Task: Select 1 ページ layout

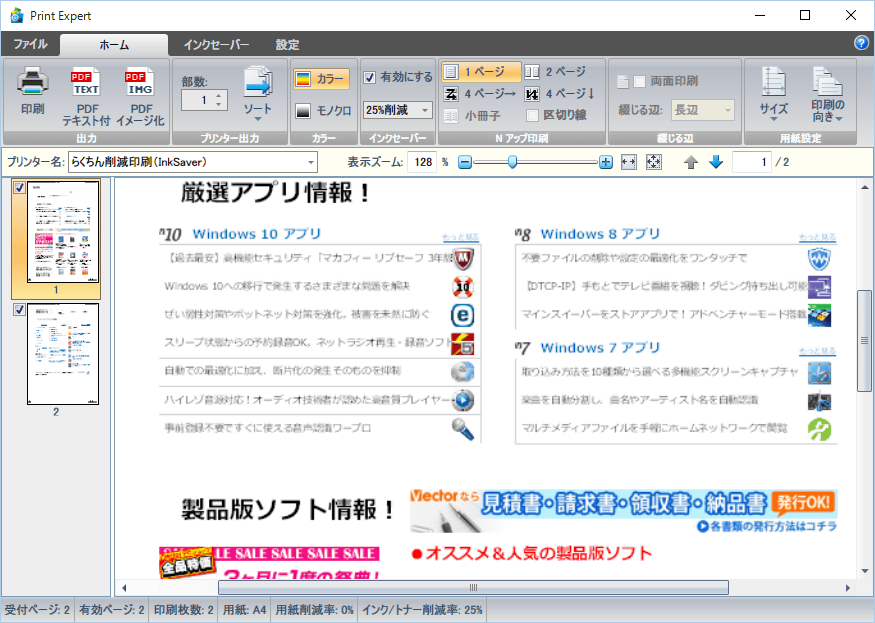Action: click(481, 71)
